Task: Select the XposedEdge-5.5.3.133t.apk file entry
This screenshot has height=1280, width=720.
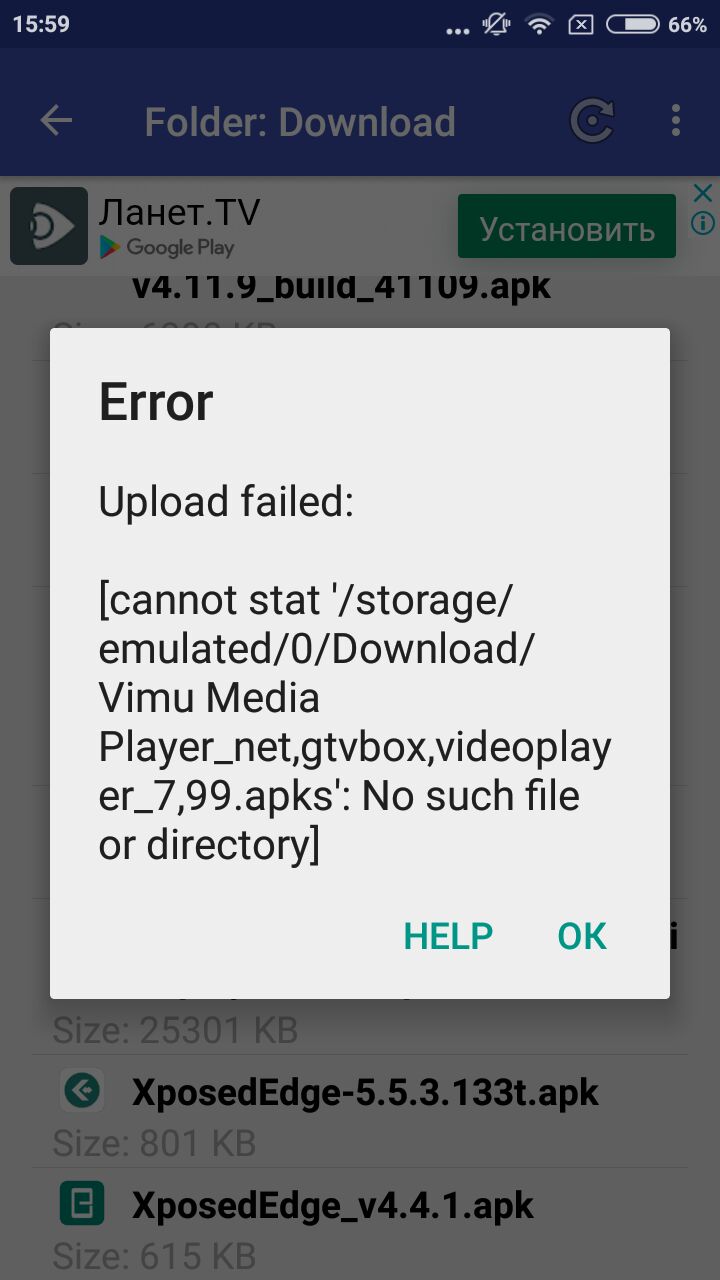Action: [360, 1110]
